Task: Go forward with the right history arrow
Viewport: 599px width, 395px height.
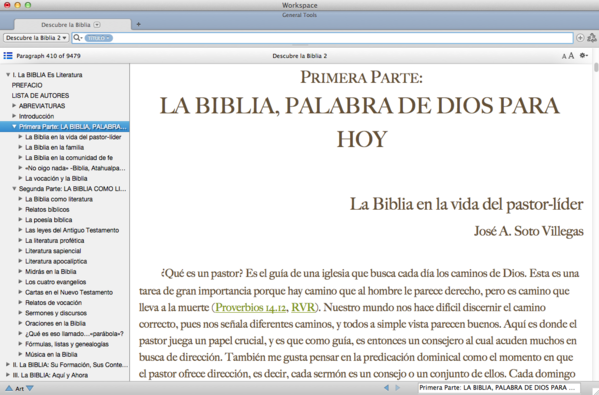Action: pyautogui.click(x=398, y=387)
